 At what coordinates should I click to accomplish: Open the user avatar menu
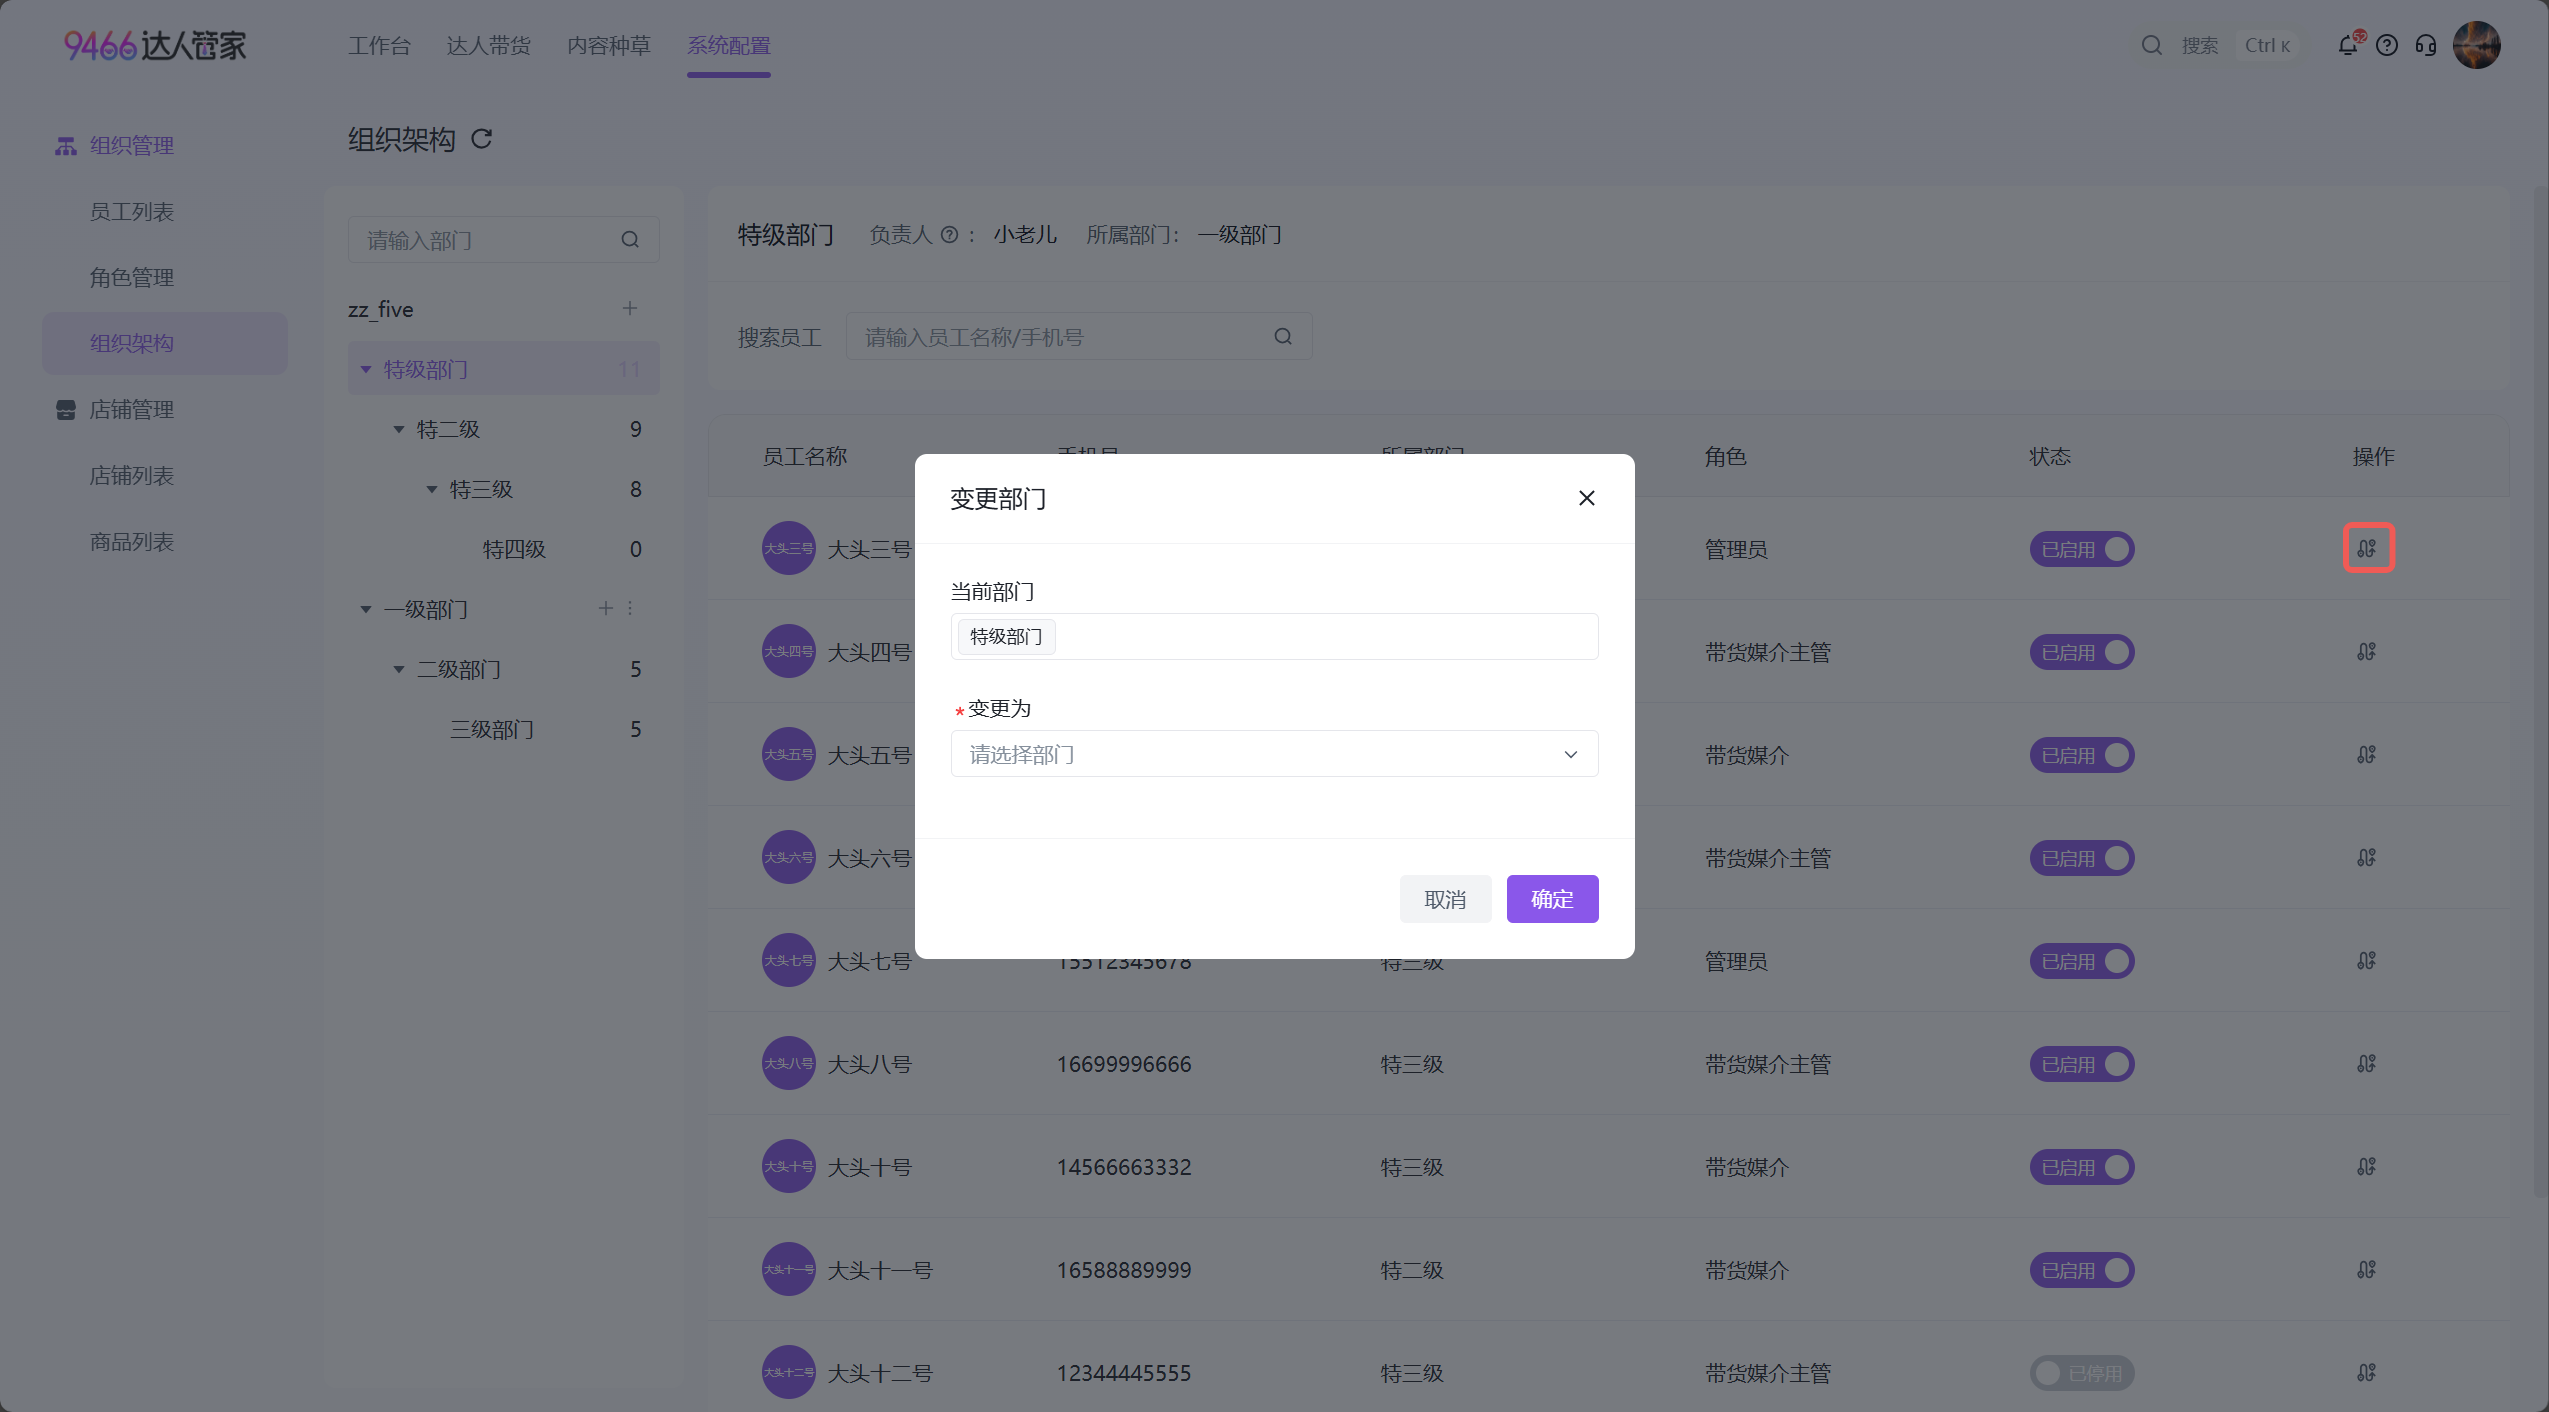coord(2477,45)
